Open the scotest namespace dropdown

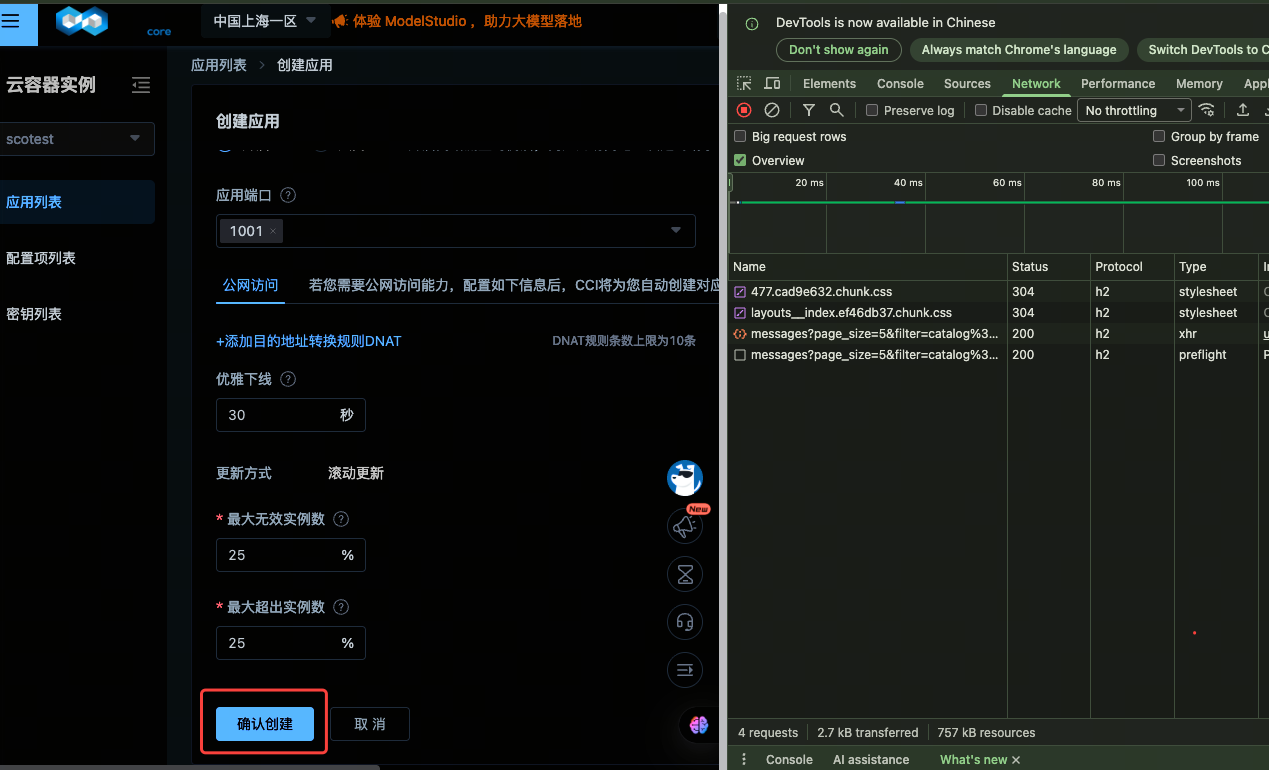pos(78,139)
